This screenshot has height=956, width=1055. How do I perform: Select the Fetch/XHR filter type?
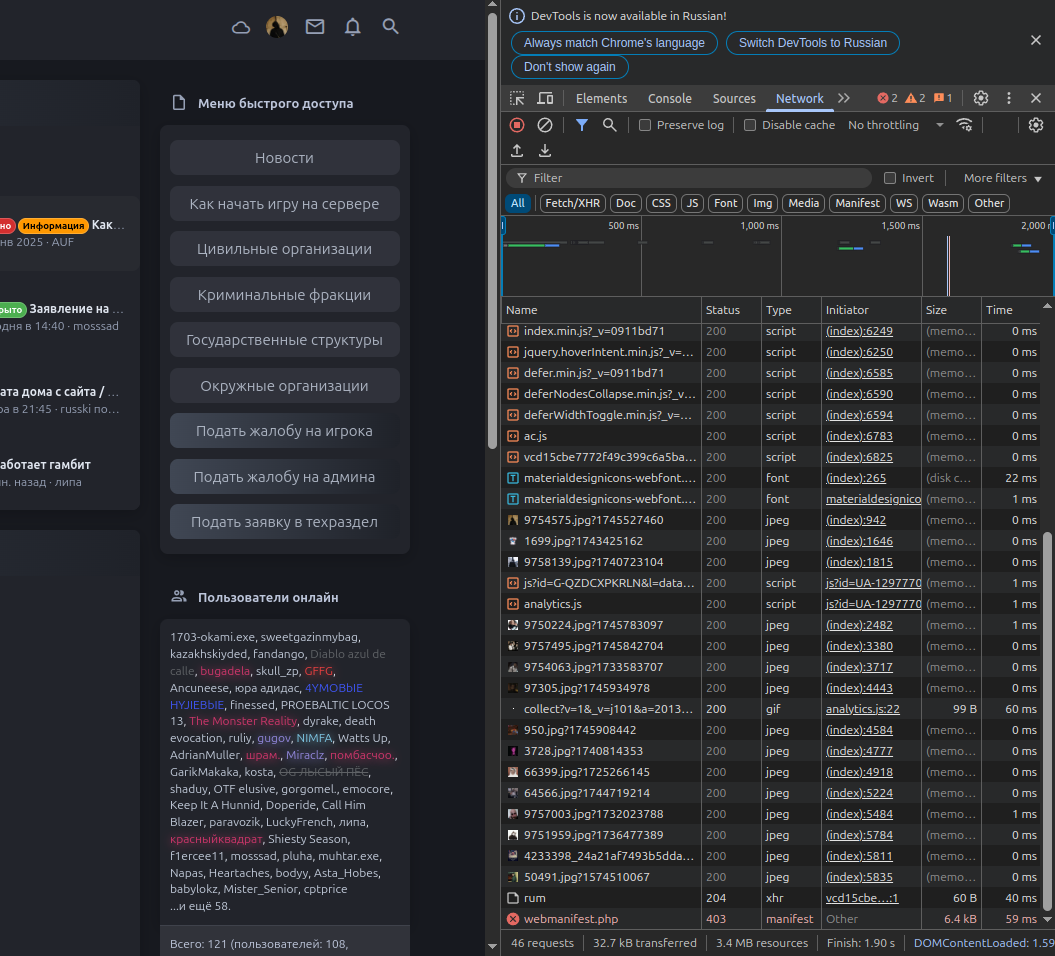coord(572,203)
